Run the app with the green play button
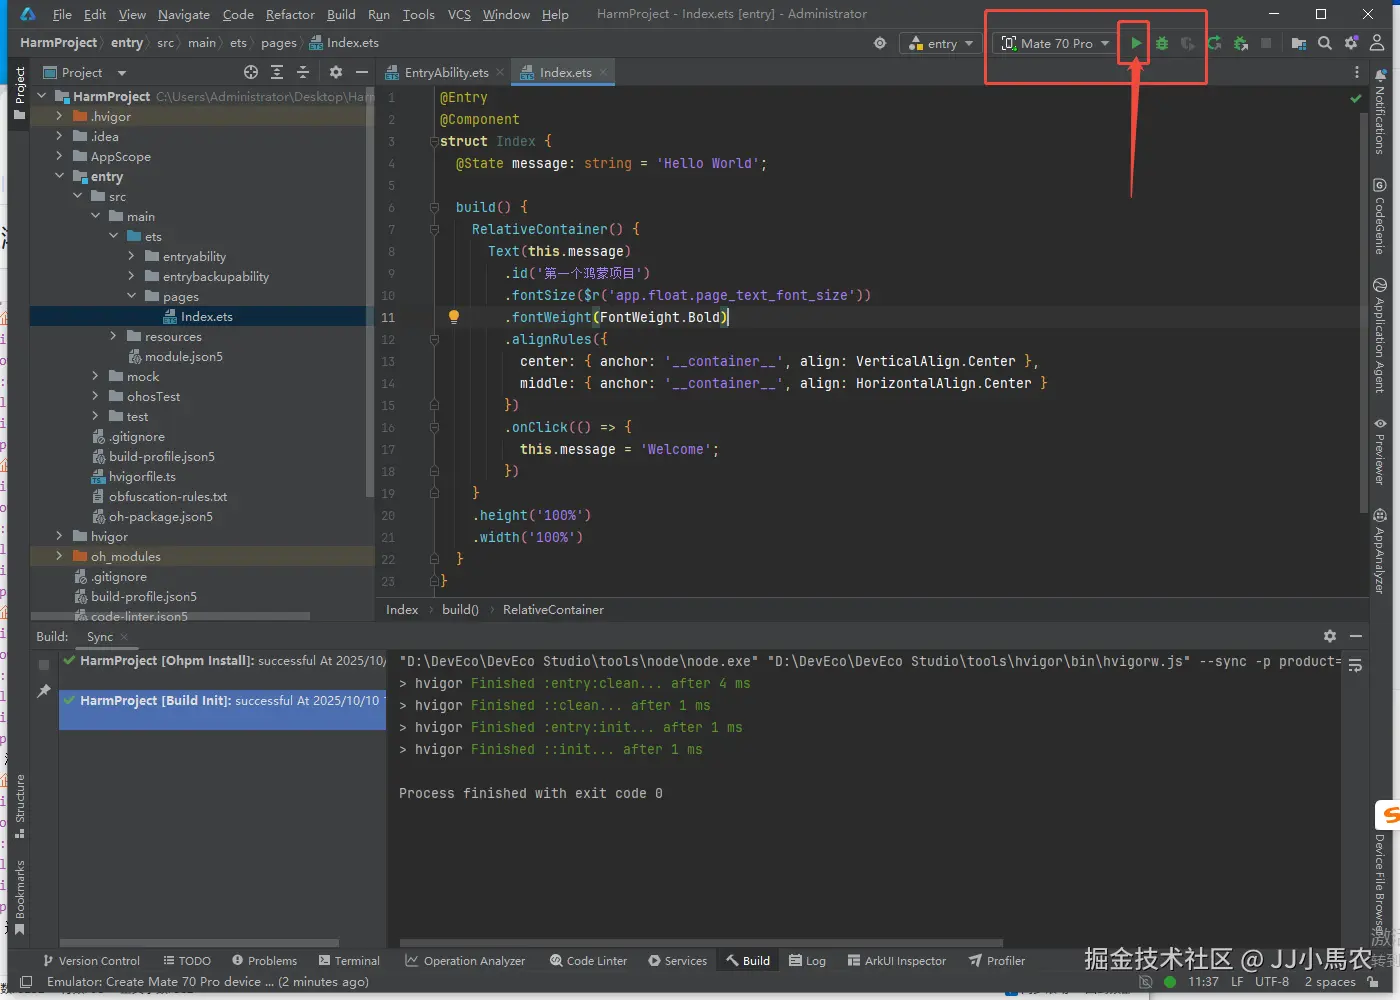This screenshot has height=1000, width=1400. [x=1136, y=43]
